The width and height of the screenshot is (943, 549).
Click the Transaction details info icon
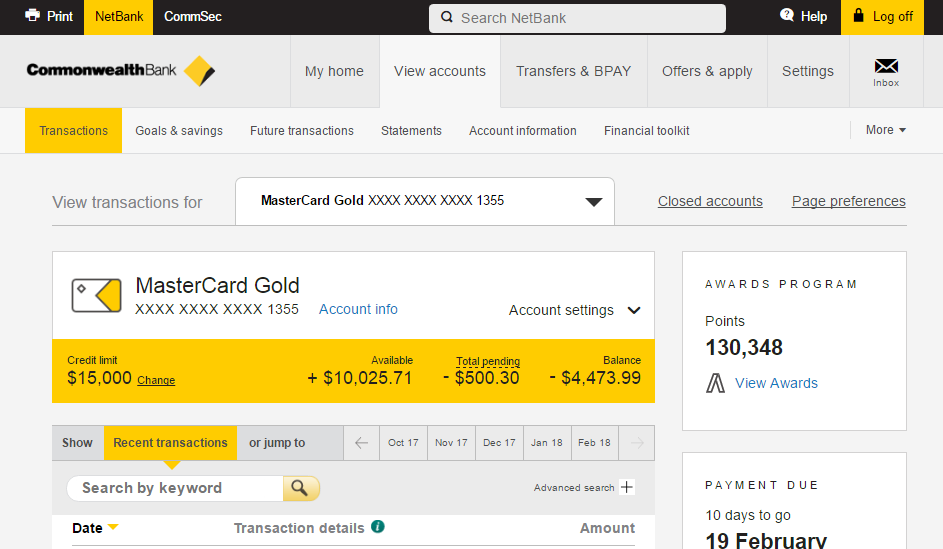click(378, 527)
